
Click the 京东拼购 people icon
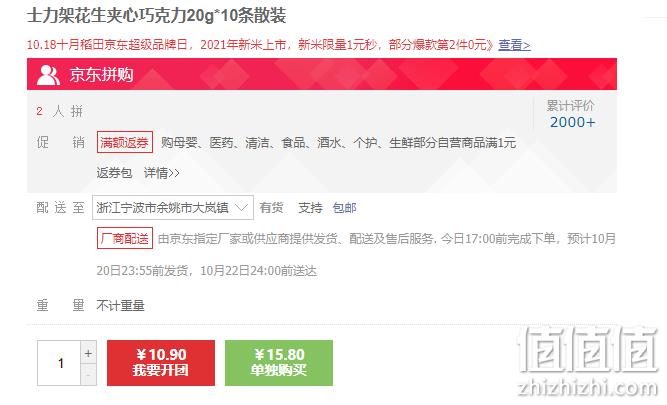click(x=48, y=75)
